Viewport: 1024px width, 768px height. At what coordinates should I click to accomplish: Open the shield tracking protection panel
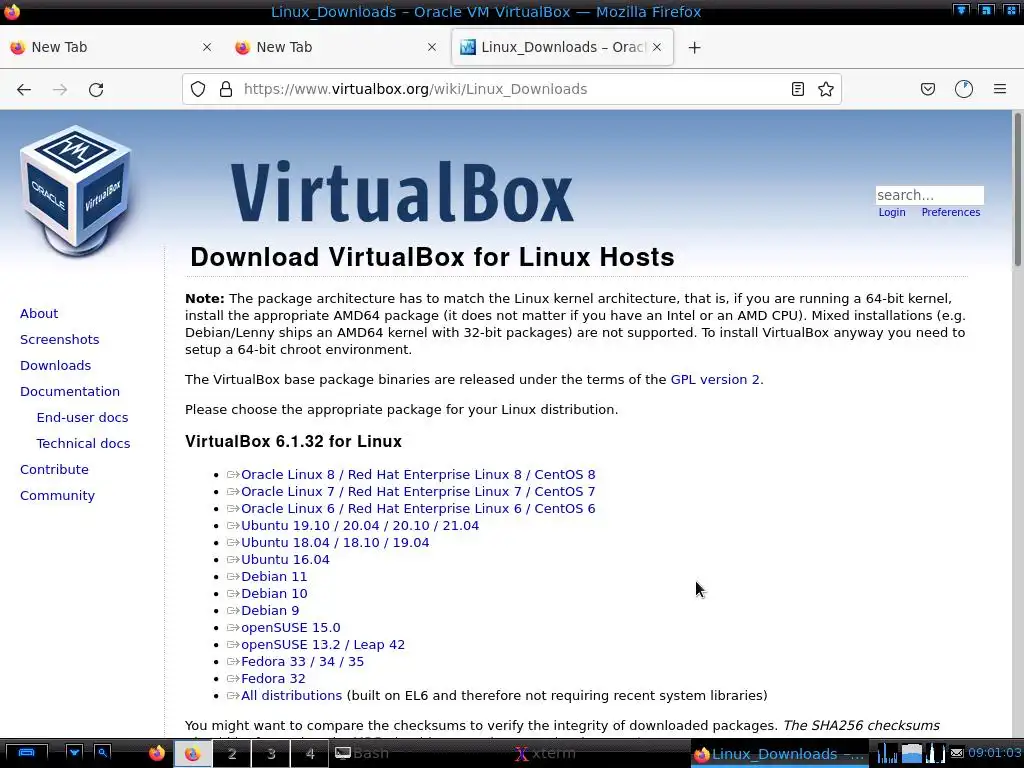[198, 89]
